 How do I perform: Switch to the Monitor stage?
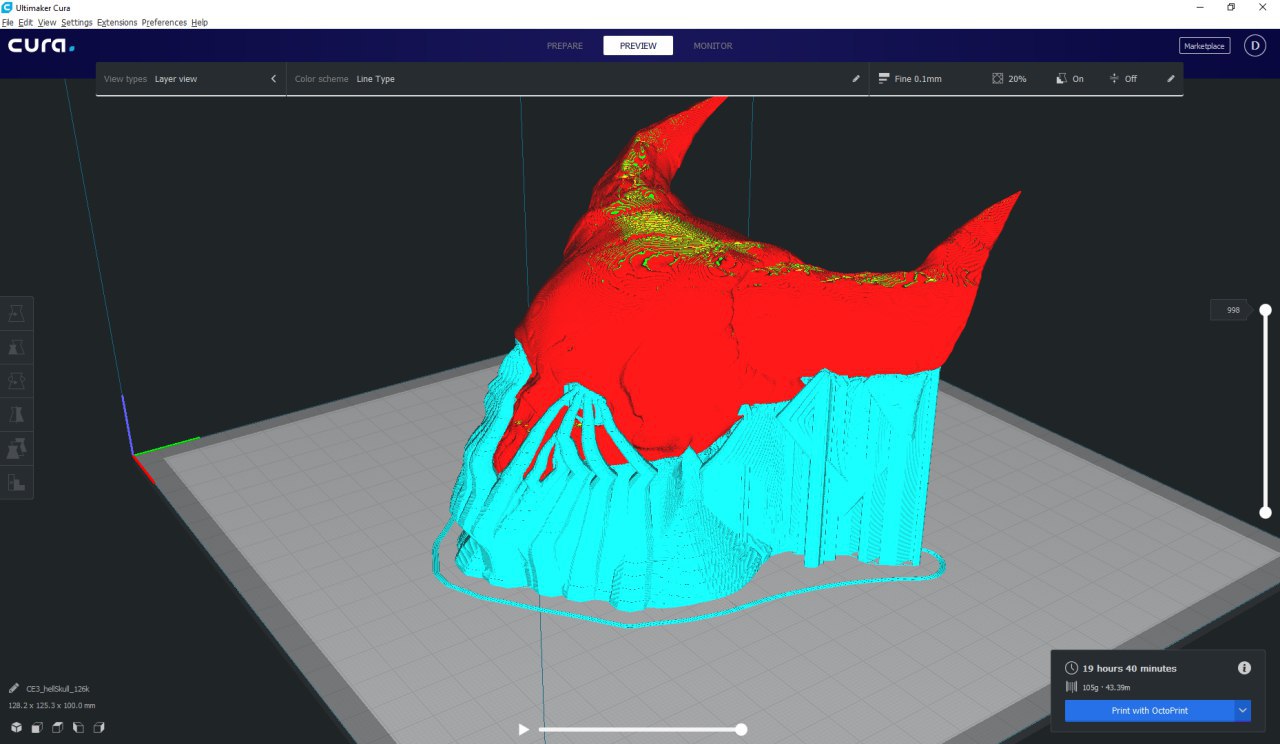click(x=713, y=46)
